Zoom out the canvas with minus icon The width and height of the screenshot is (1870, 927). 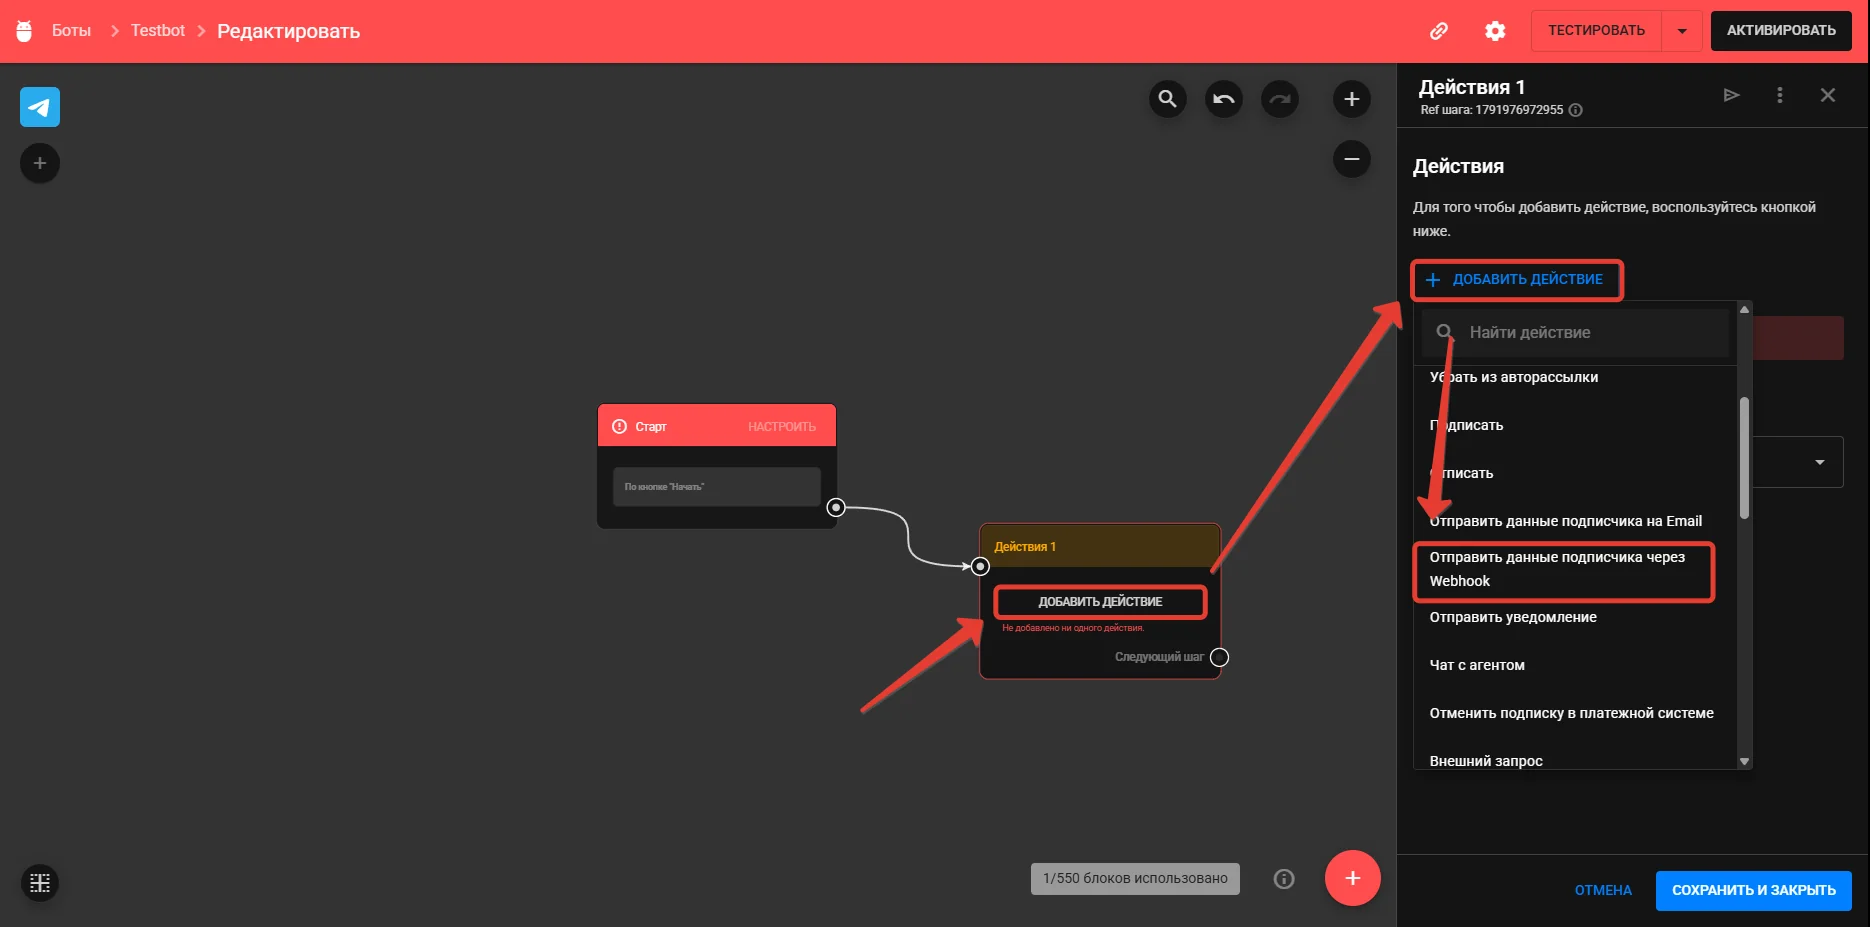tap(1351, 159)
